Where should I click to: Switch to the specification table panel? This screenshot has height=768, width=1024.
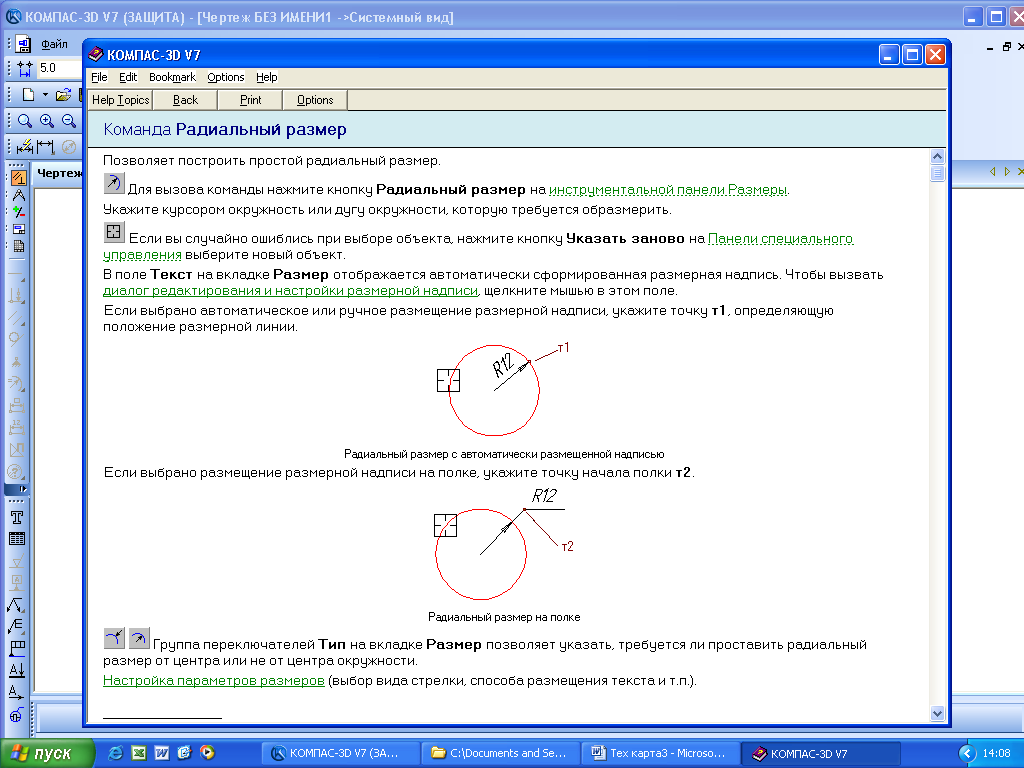(x=18, y=246)
